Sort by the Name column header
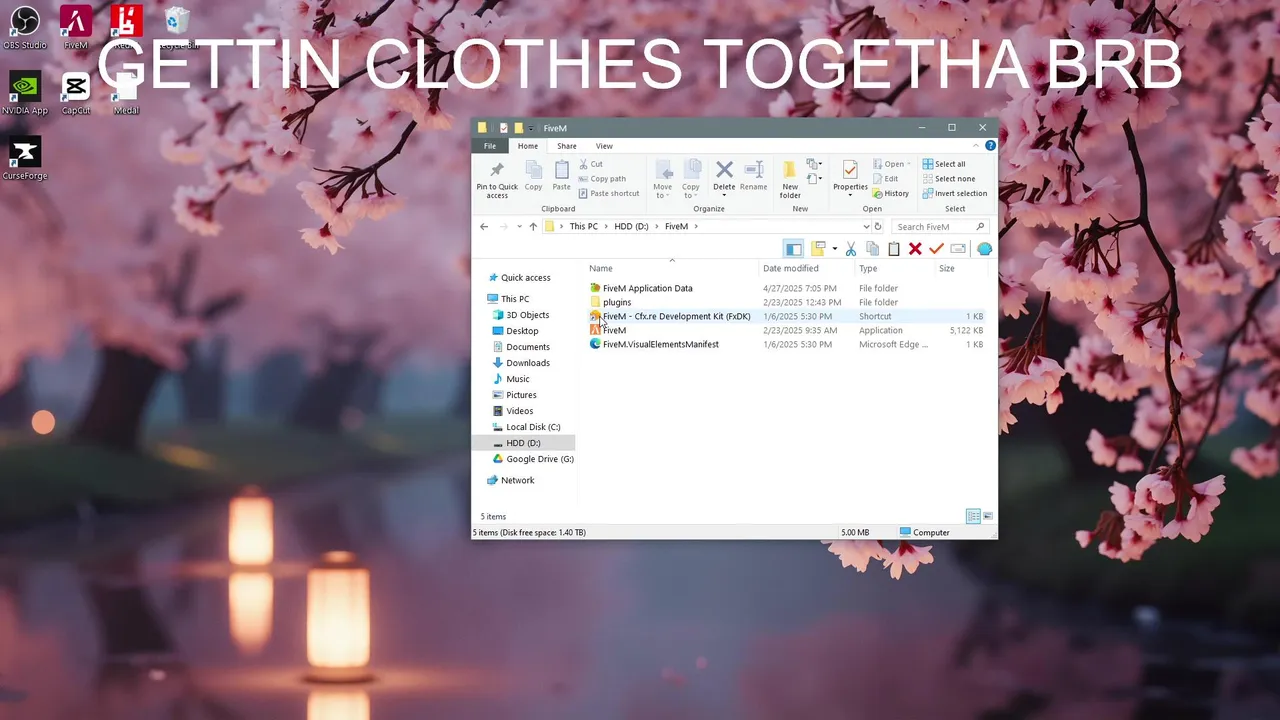 672,268
